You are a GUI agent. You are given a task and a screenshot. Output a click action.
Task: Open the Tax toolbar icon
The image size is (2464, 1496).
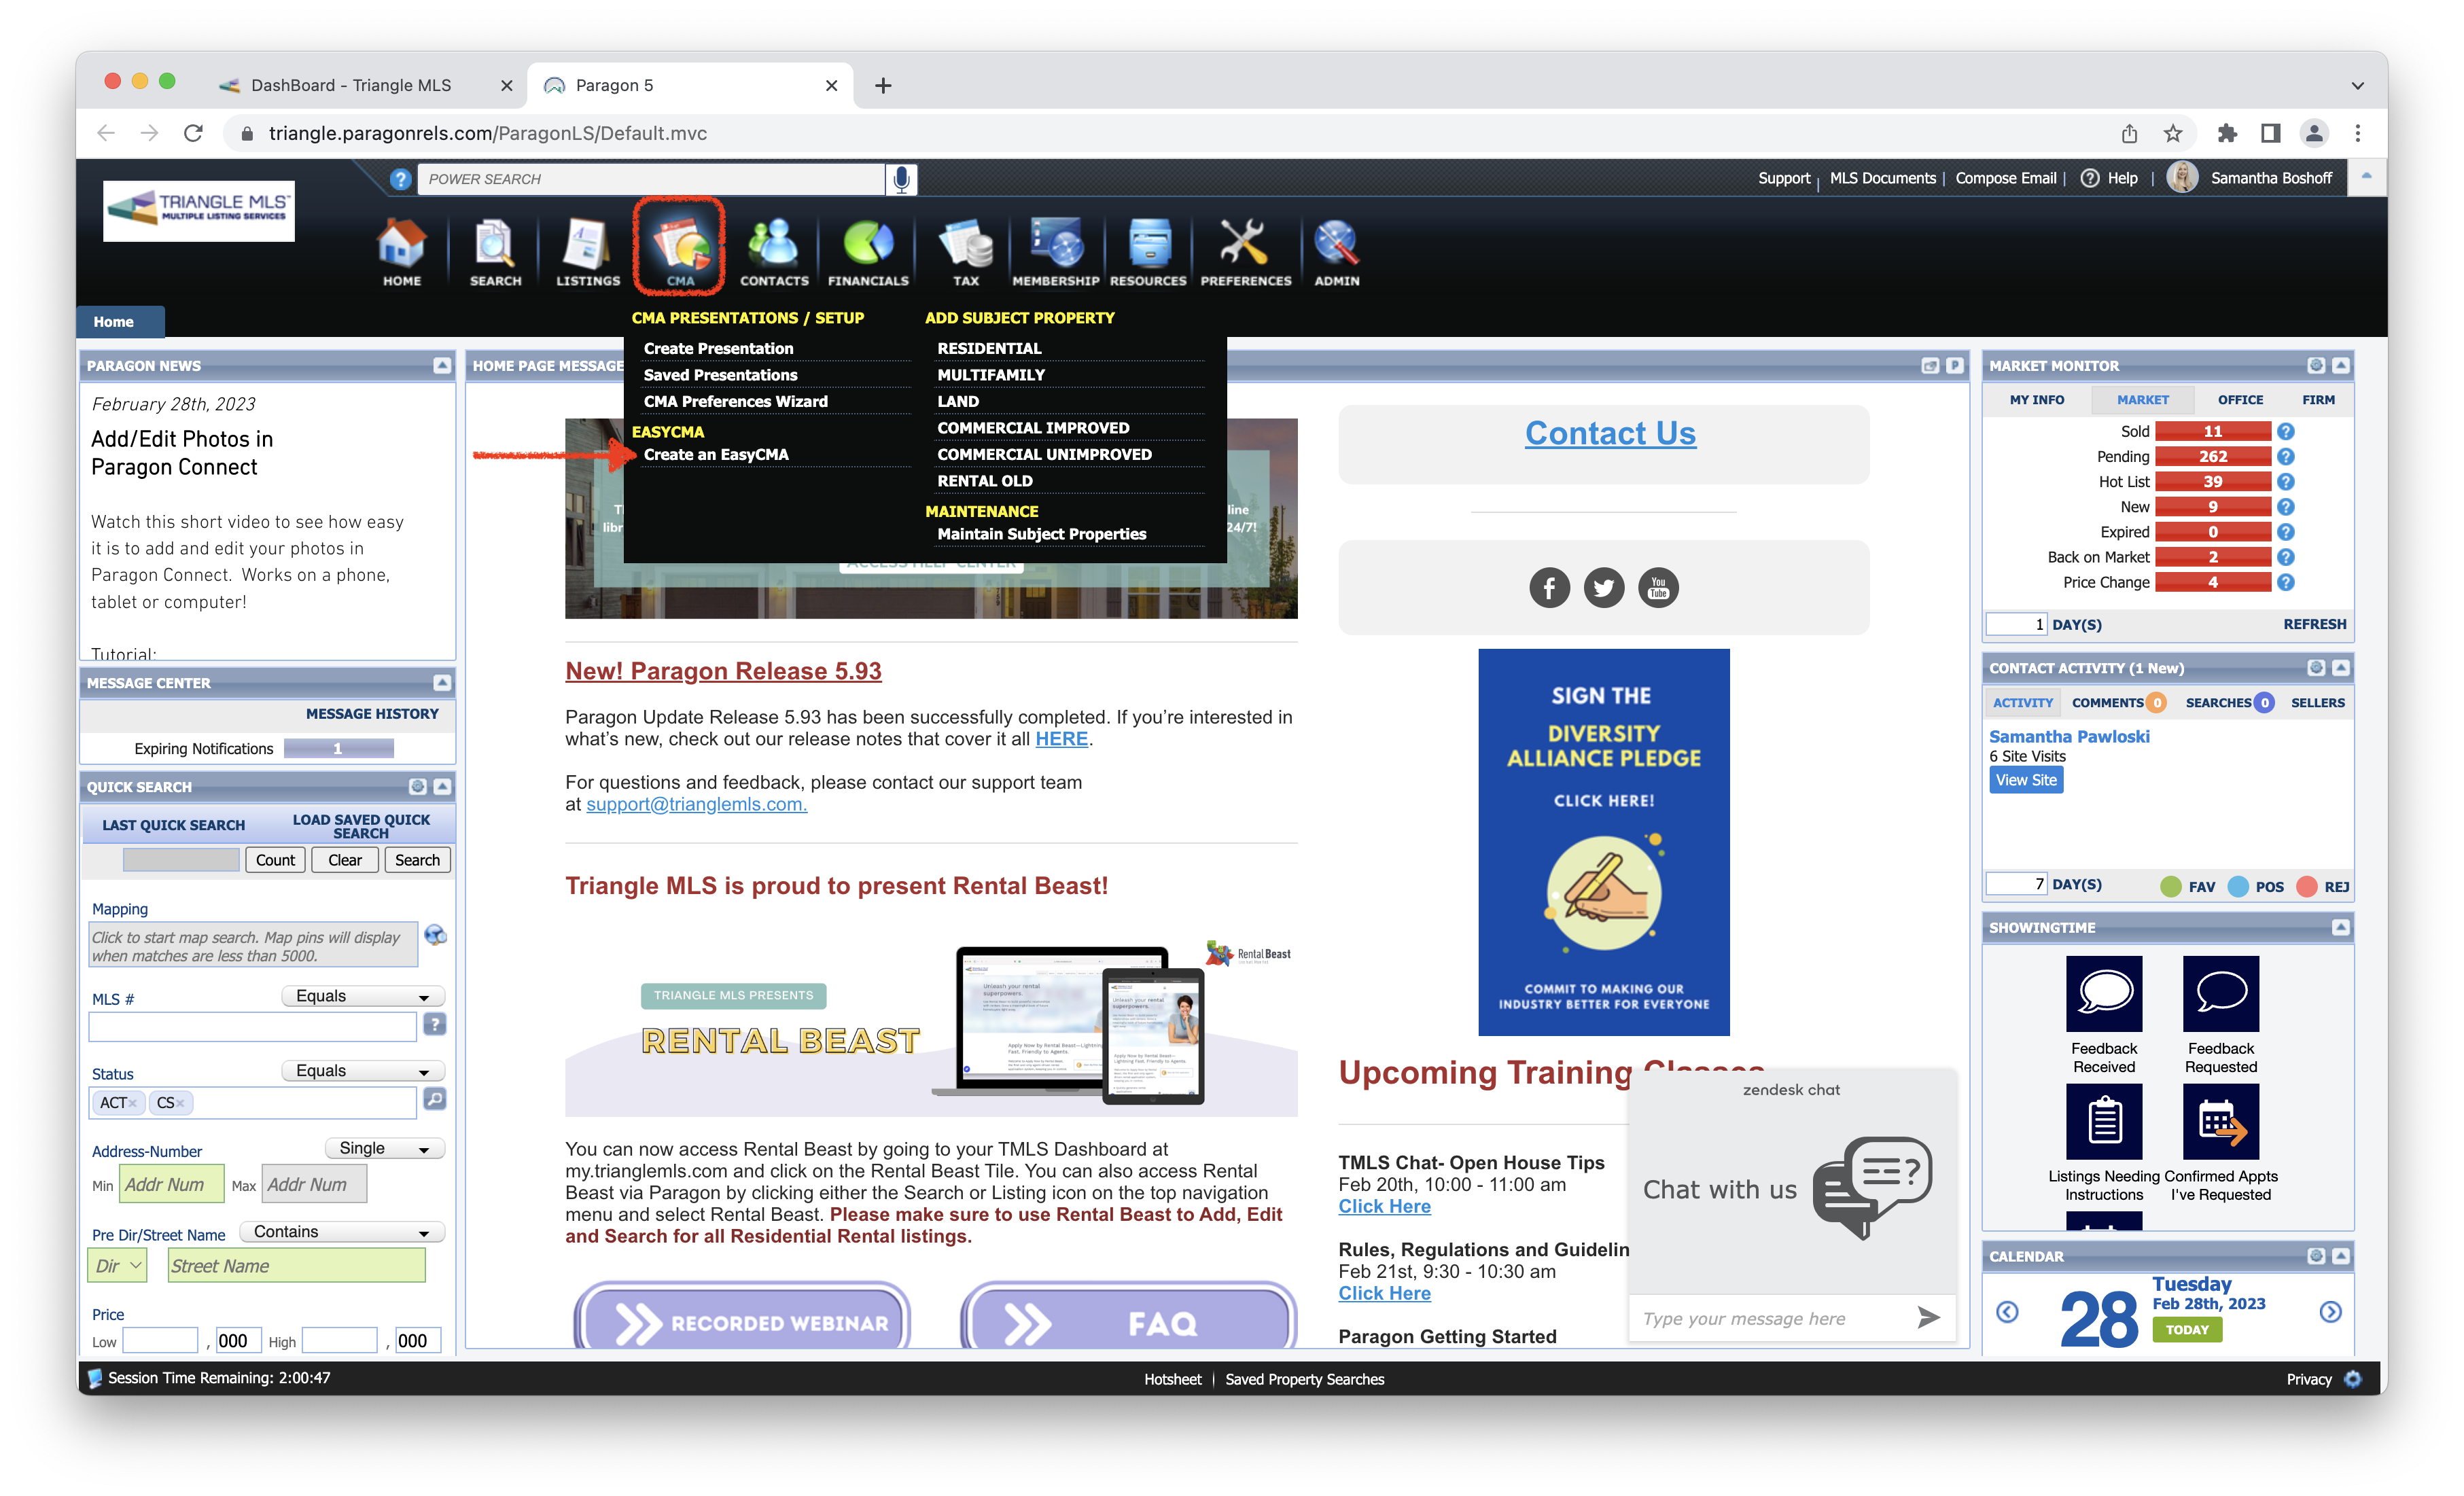coord(965,252)
